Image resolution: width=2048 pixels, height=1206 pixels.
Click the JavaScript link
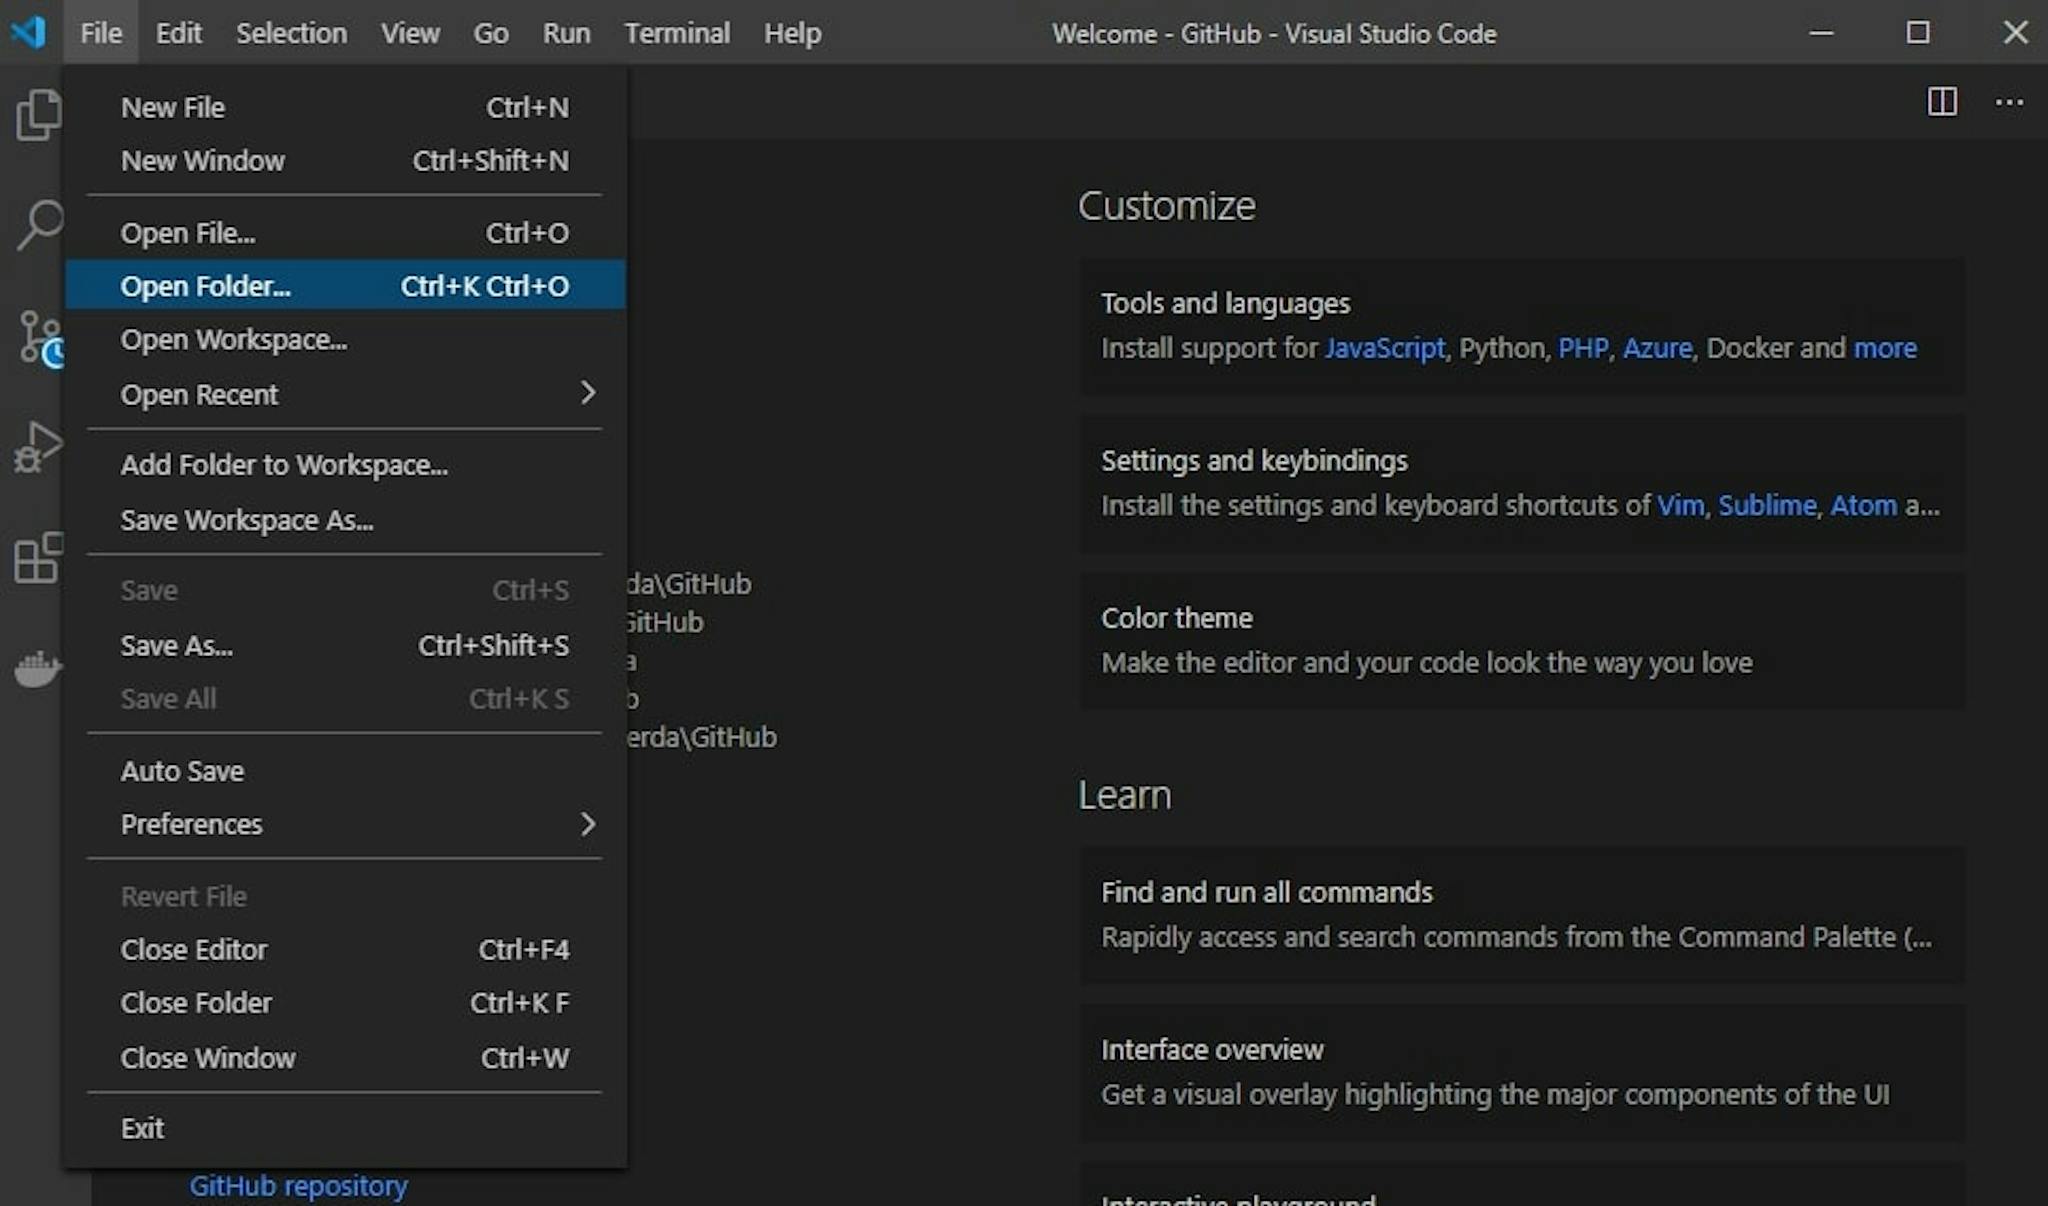[1385, 348]
